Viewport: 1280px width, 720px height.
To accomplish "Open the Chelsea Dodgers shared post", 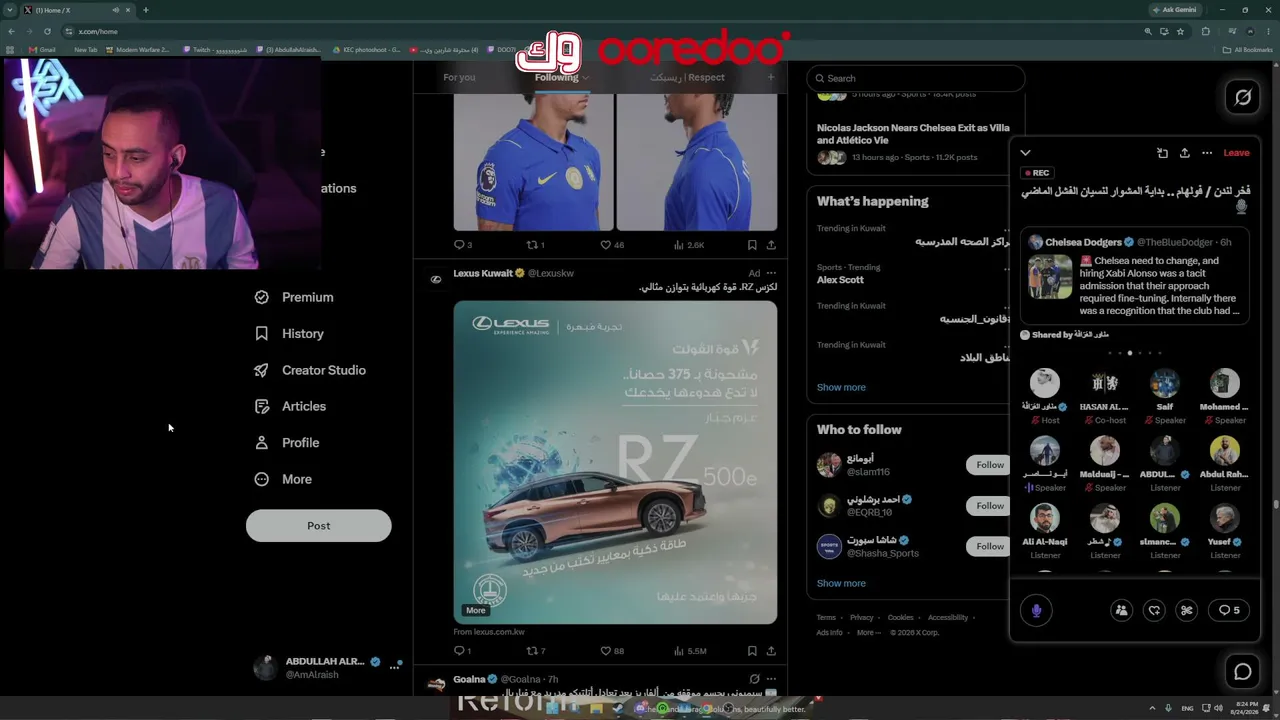I will [1135, 277].
